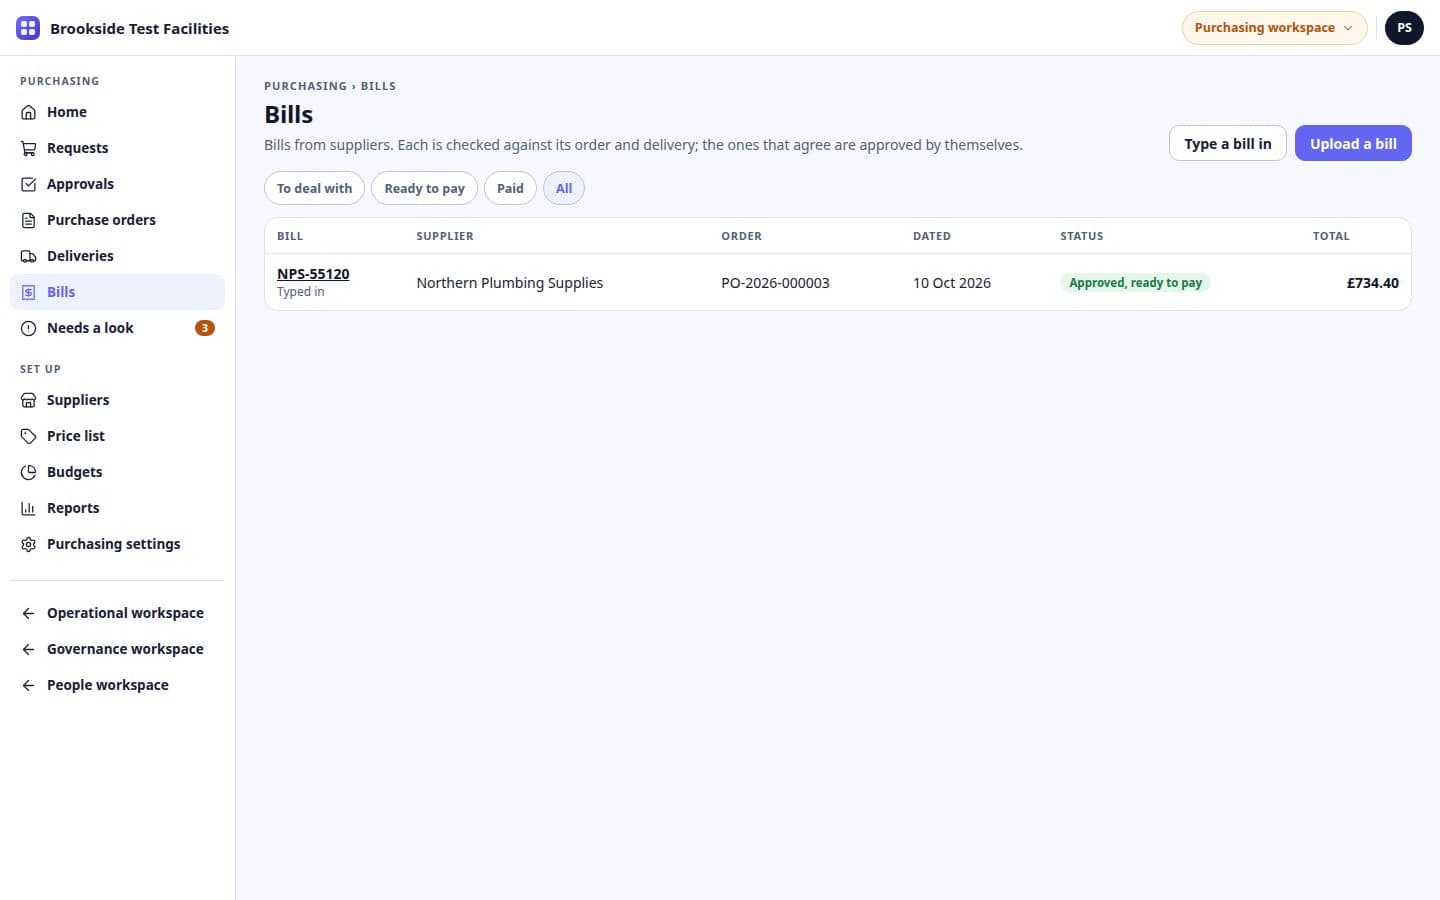This screenshot has width=1440, height=900.
Task: Click the Approved, ready to pay status
Action: pyautogui.click(x=1135, y=283)
